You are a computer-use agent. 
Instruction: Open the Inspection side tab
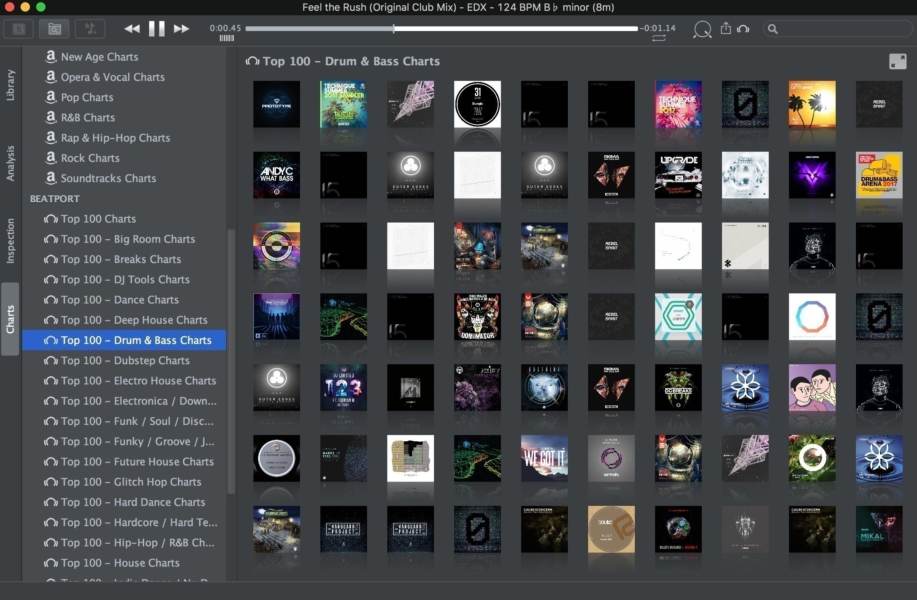point(11,240)
